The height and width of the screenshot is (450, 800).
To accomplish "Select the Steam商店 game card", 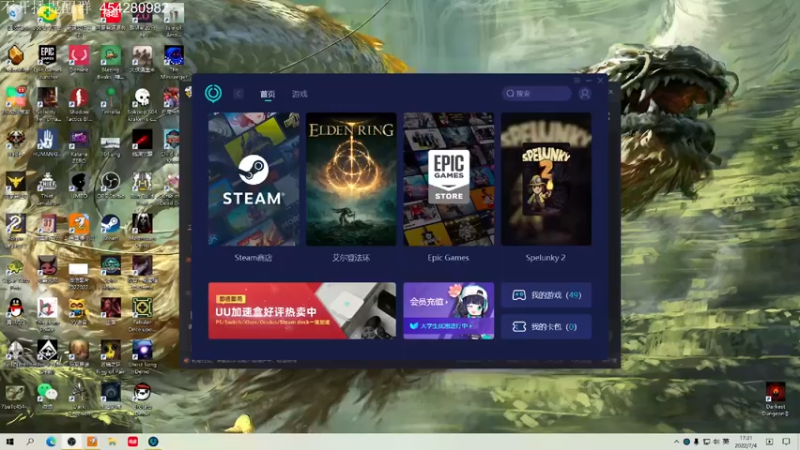I will (254, 179).
